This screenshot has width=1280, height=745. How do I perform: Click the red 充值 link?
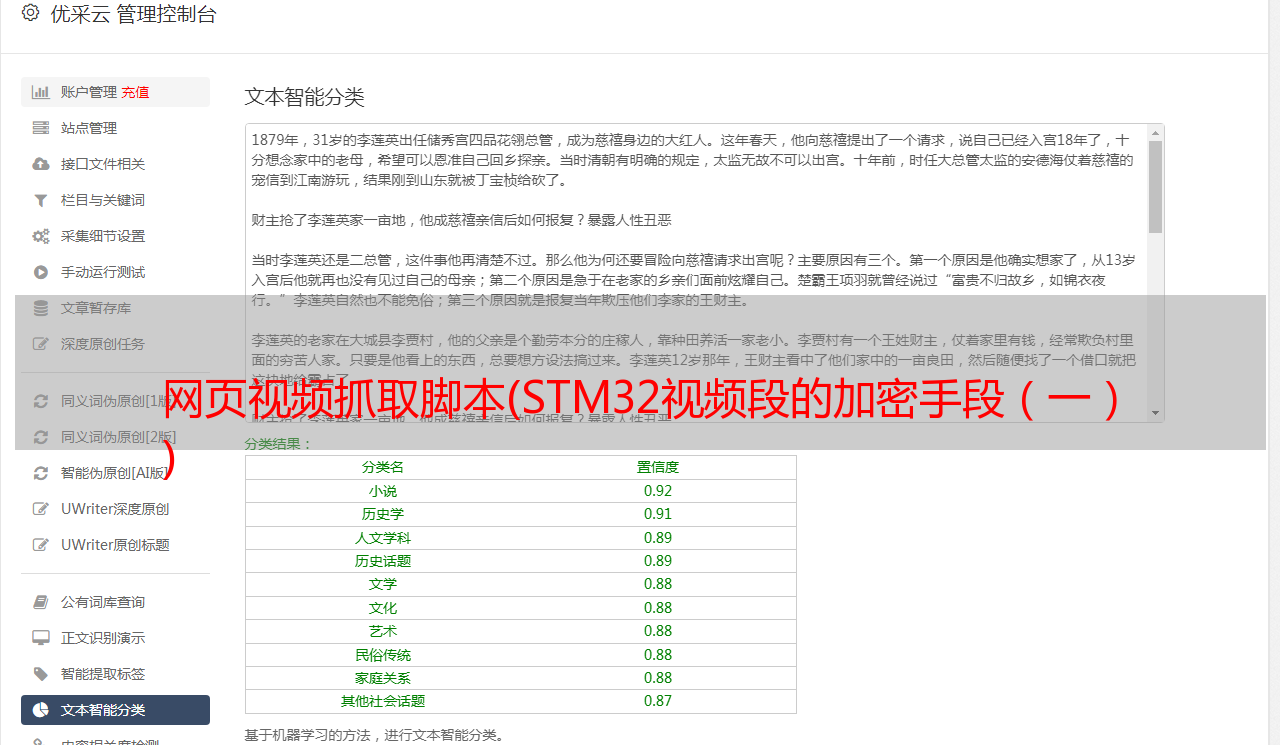[x=135, y=92]
